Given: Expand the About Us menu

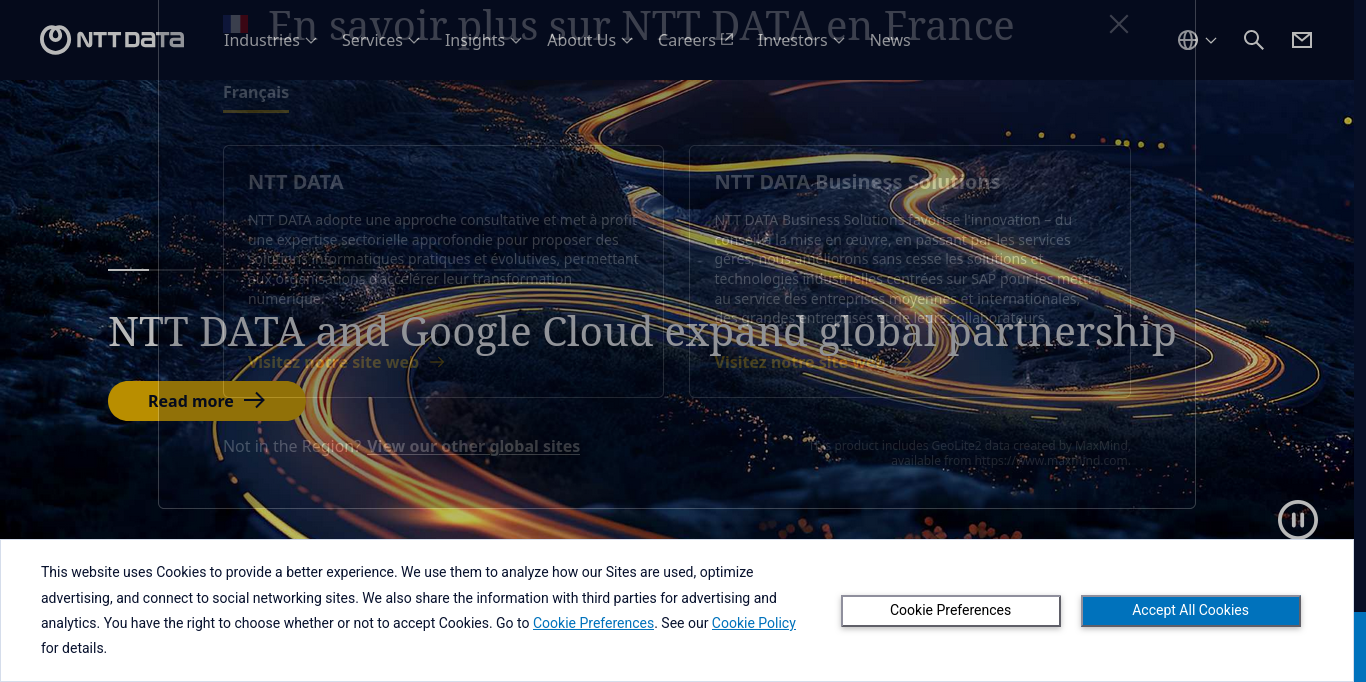Looking at the screenshot, I should 589,40.
